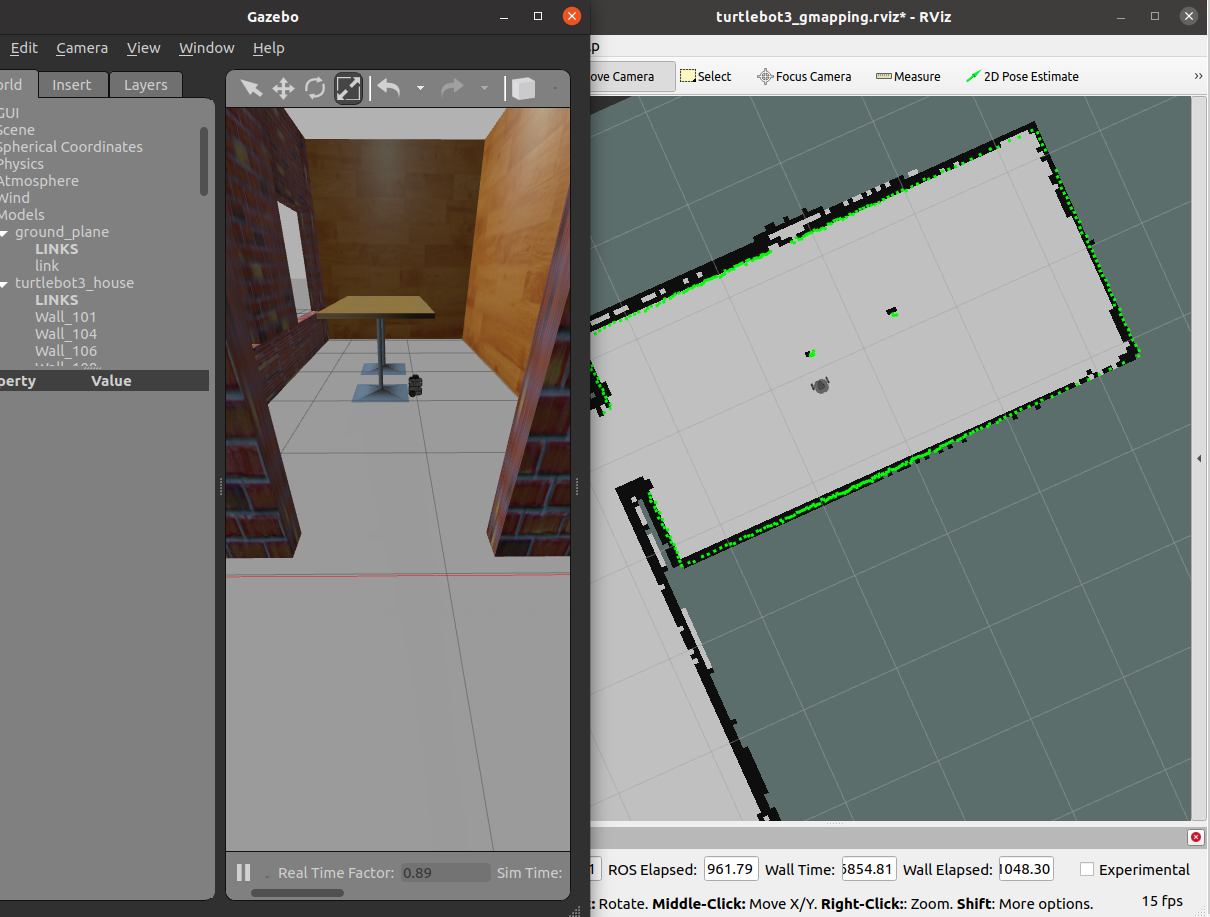Image resolution: width=1210 pixels, height=917 pixels.
Task: Open the Camera menu in Gazebo
Action: pos(81,48)
